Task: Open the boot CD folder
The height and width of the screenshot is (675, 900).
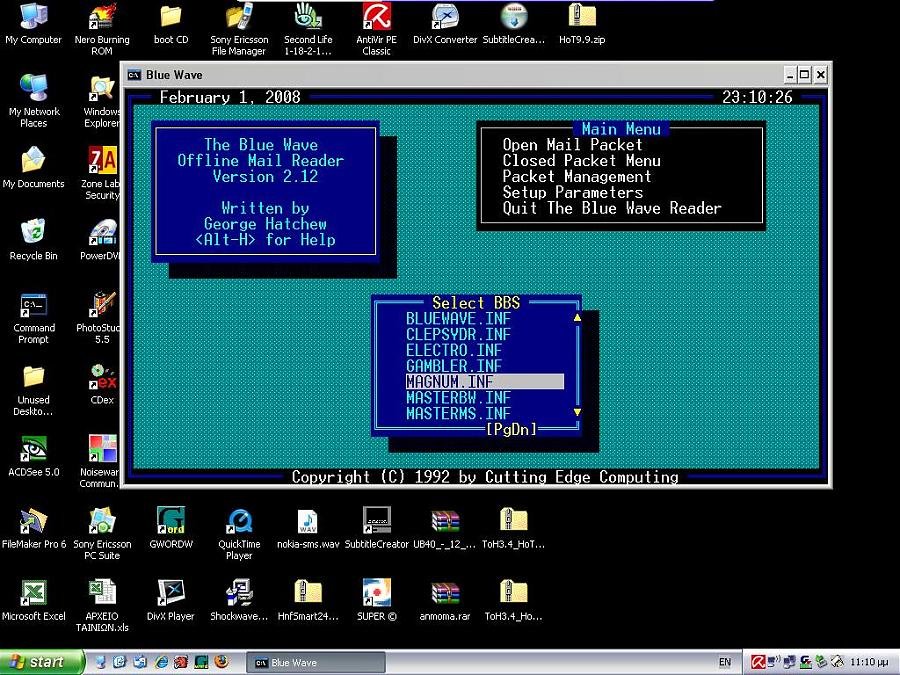Action: point(170,23)
